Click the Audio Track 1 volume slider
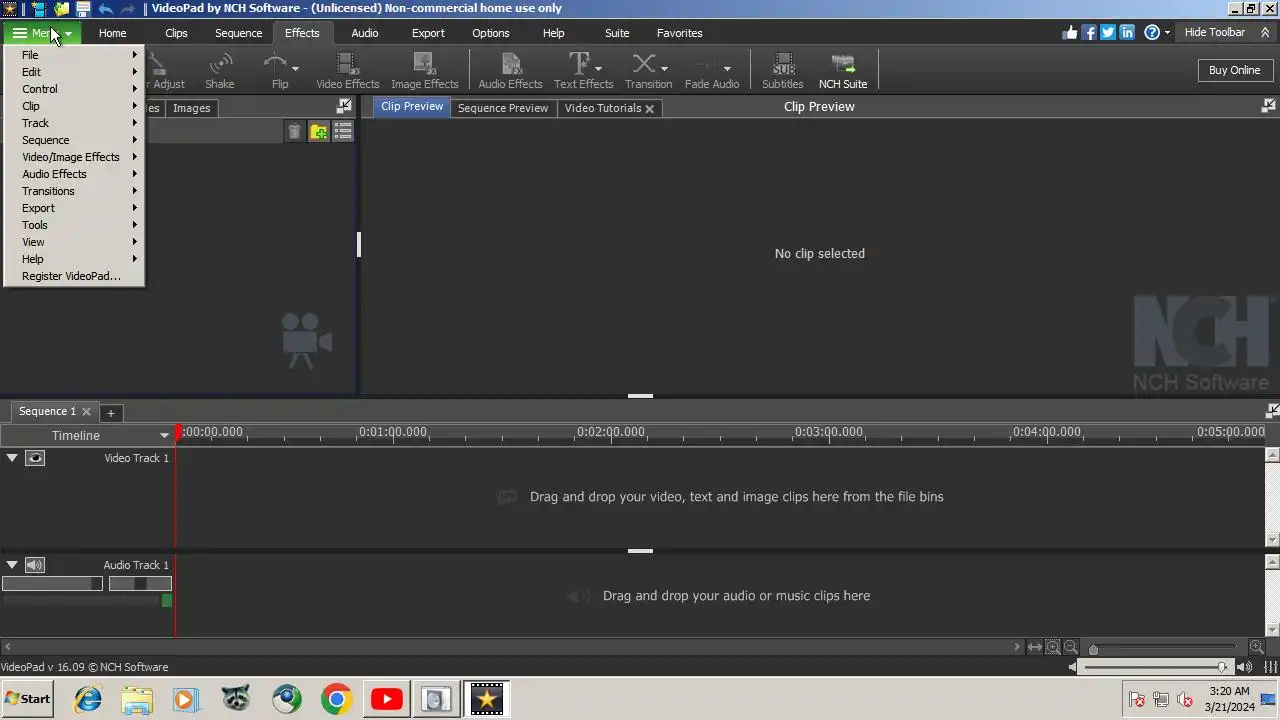Viewport: 1280px width, 720px height. click(x=52, y=583)
